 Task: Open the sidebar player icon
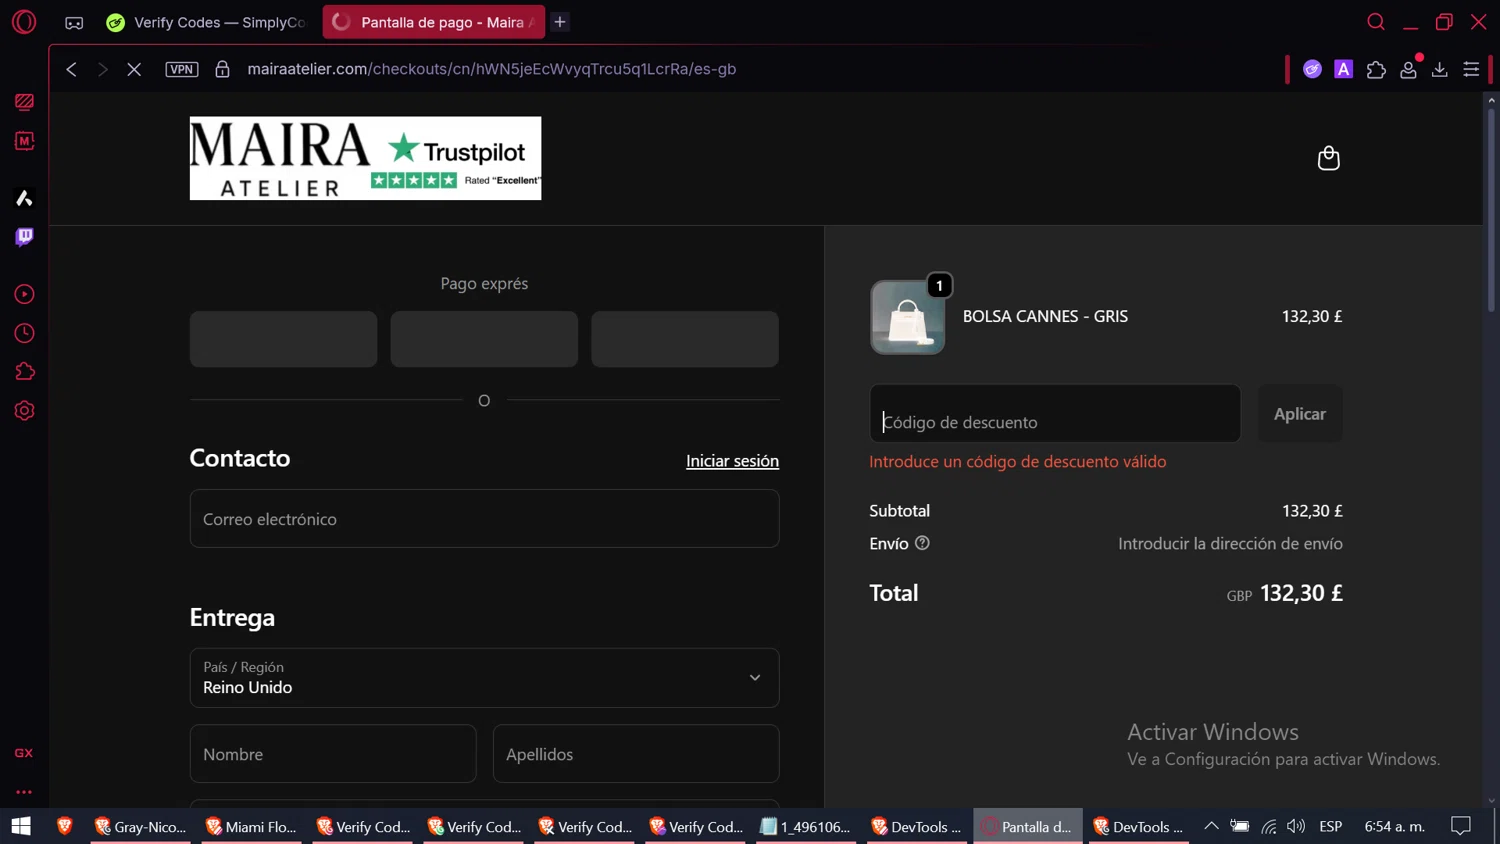click(x=24, y=294)
